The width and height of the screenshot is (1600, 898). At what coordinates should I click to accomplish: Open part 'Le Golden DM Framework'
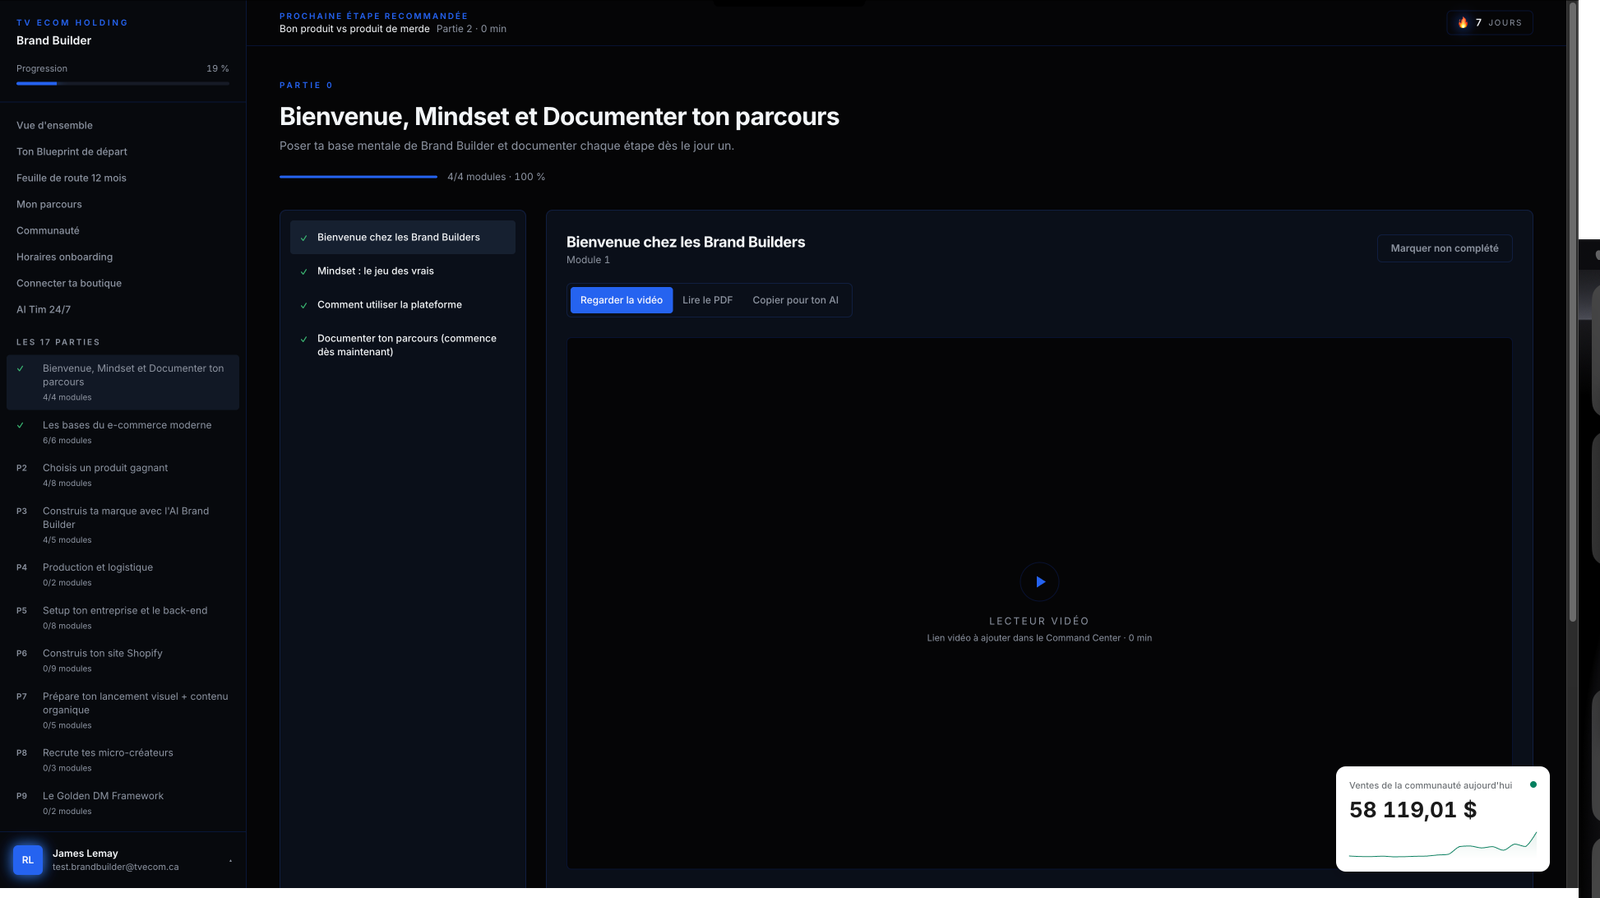click(123, 803)
